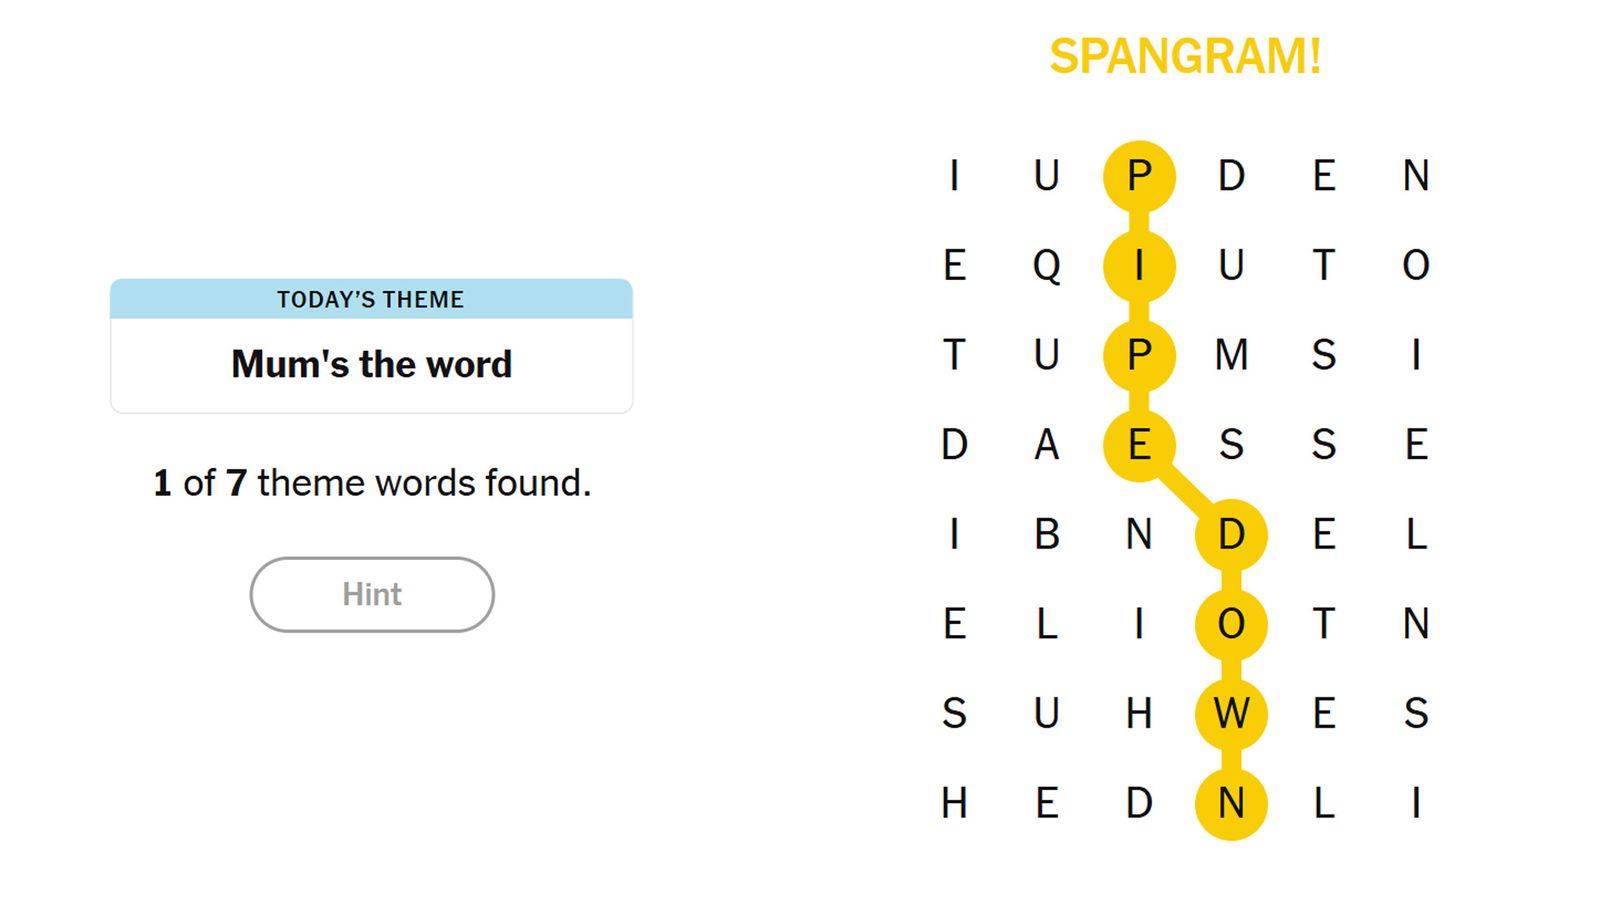The image size is (1600, 900).
Task: Click the highlighted yellow I tile
Action: click(x=1139, y=266)
